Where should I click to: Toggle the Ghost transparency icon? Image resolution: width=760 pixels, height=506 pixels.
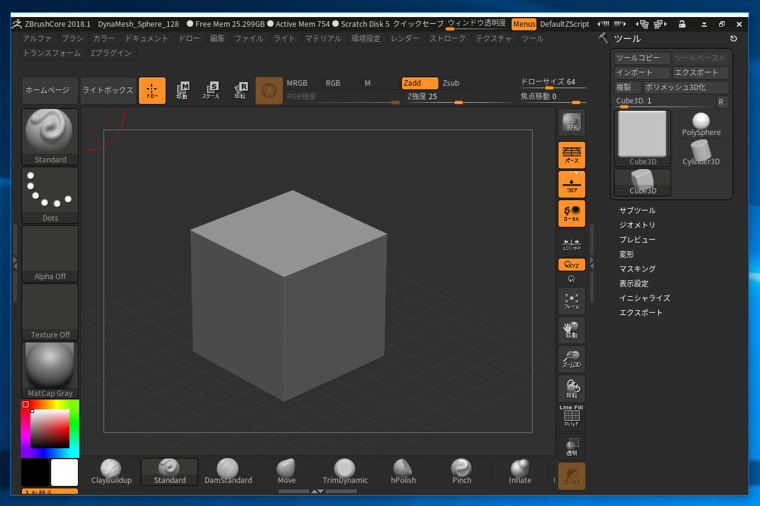pyautogui.click(x=572, y=476)
